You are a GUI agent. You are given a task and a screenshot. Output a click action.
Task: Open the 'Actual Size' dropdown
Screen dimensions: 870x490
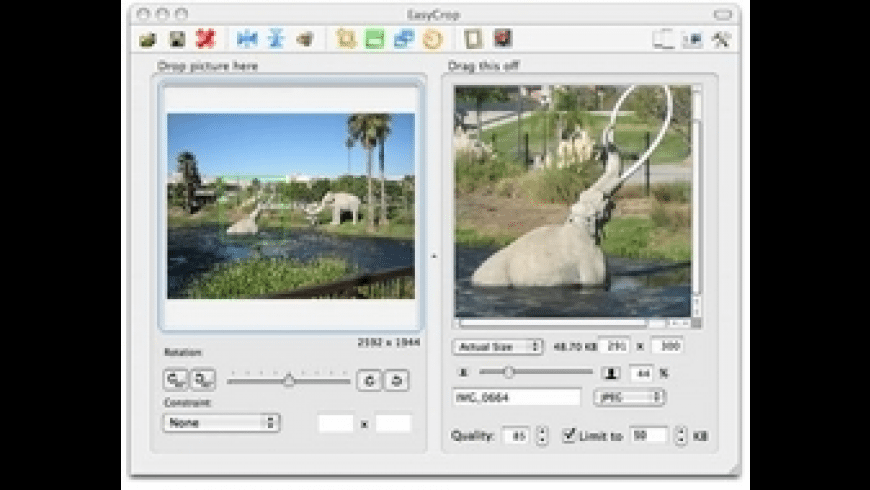pos(497,347)
